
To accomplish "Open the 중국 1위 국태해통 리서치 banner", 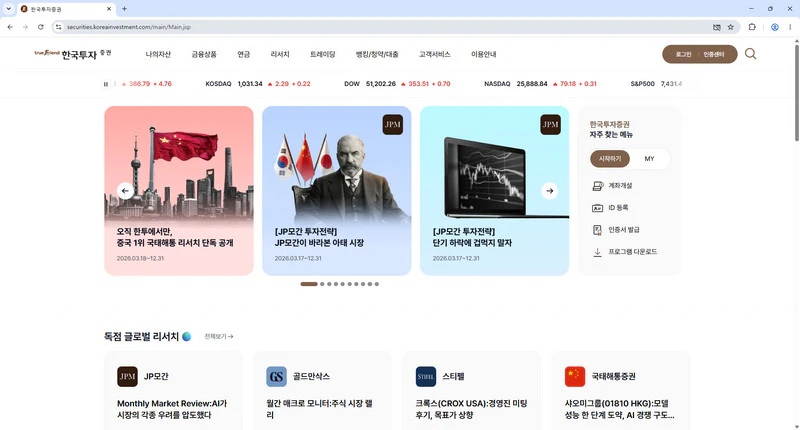I will pos(179,191).
